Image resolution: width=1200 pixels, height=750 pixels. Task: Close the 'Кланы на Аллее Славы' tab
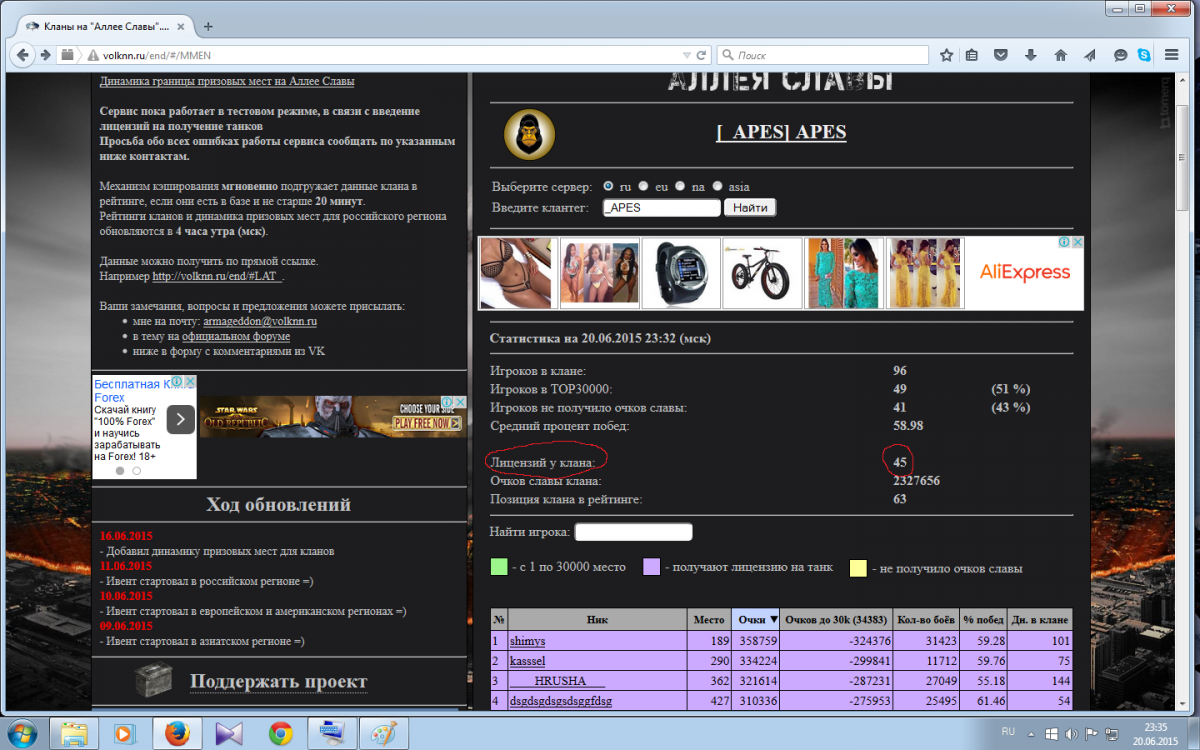pos(183,25)
